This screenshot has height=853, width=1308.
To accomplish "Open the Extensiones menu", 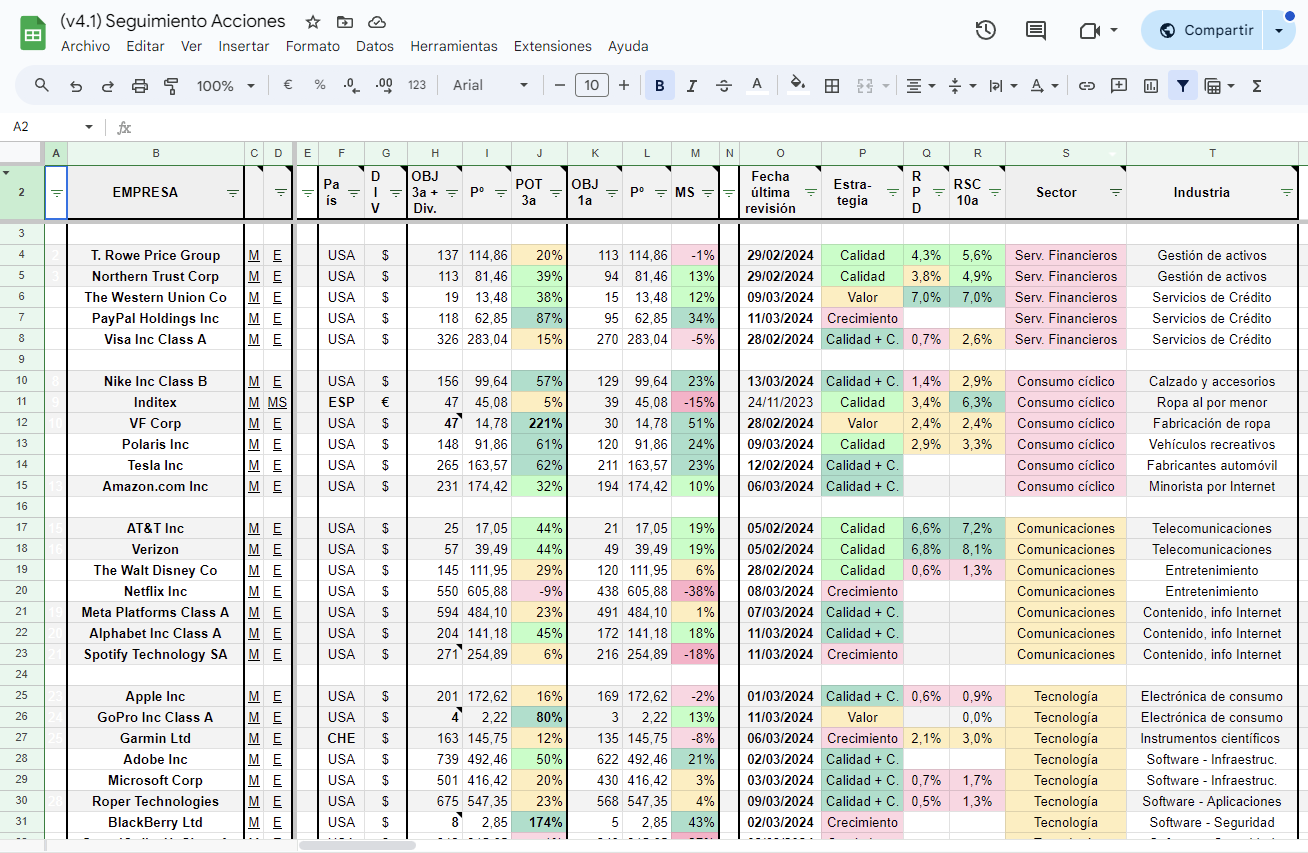I will 553,46.
